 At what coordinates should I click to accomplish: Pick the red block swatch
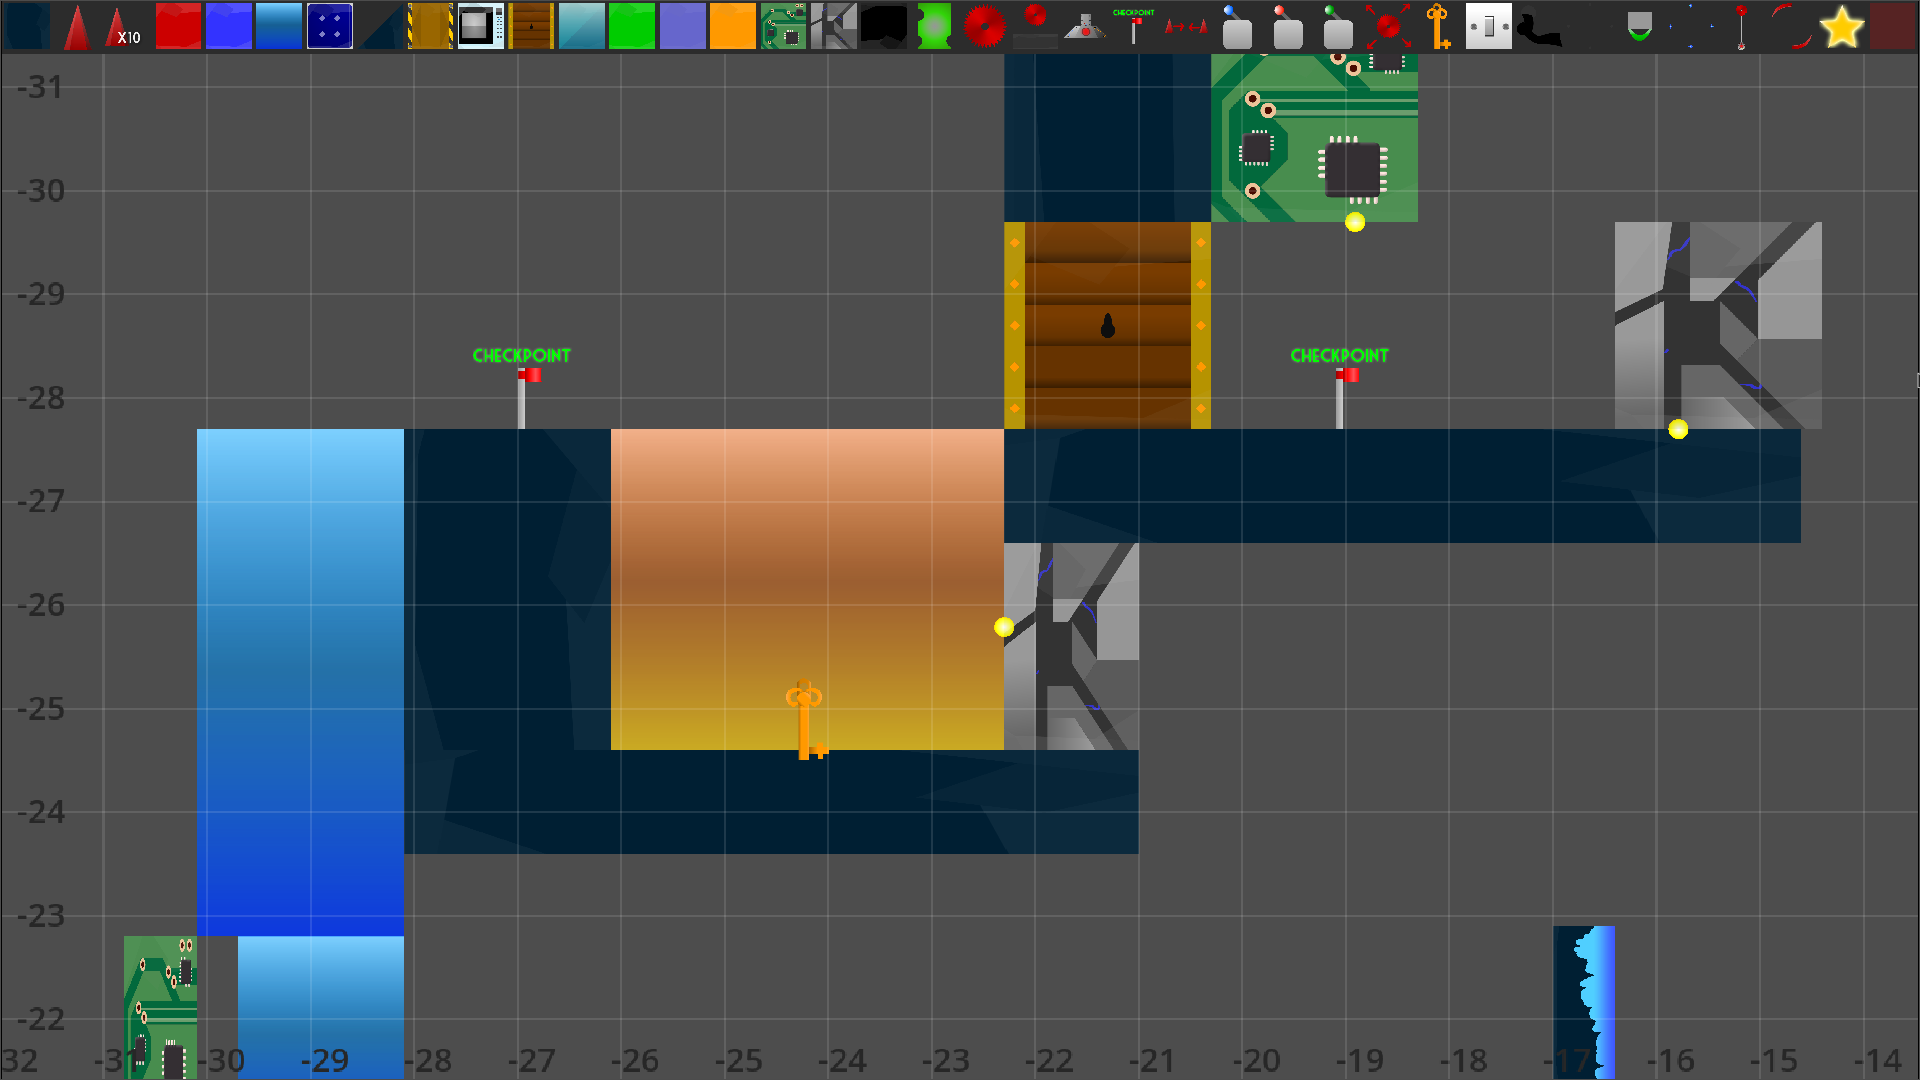(x=178, y=27)
